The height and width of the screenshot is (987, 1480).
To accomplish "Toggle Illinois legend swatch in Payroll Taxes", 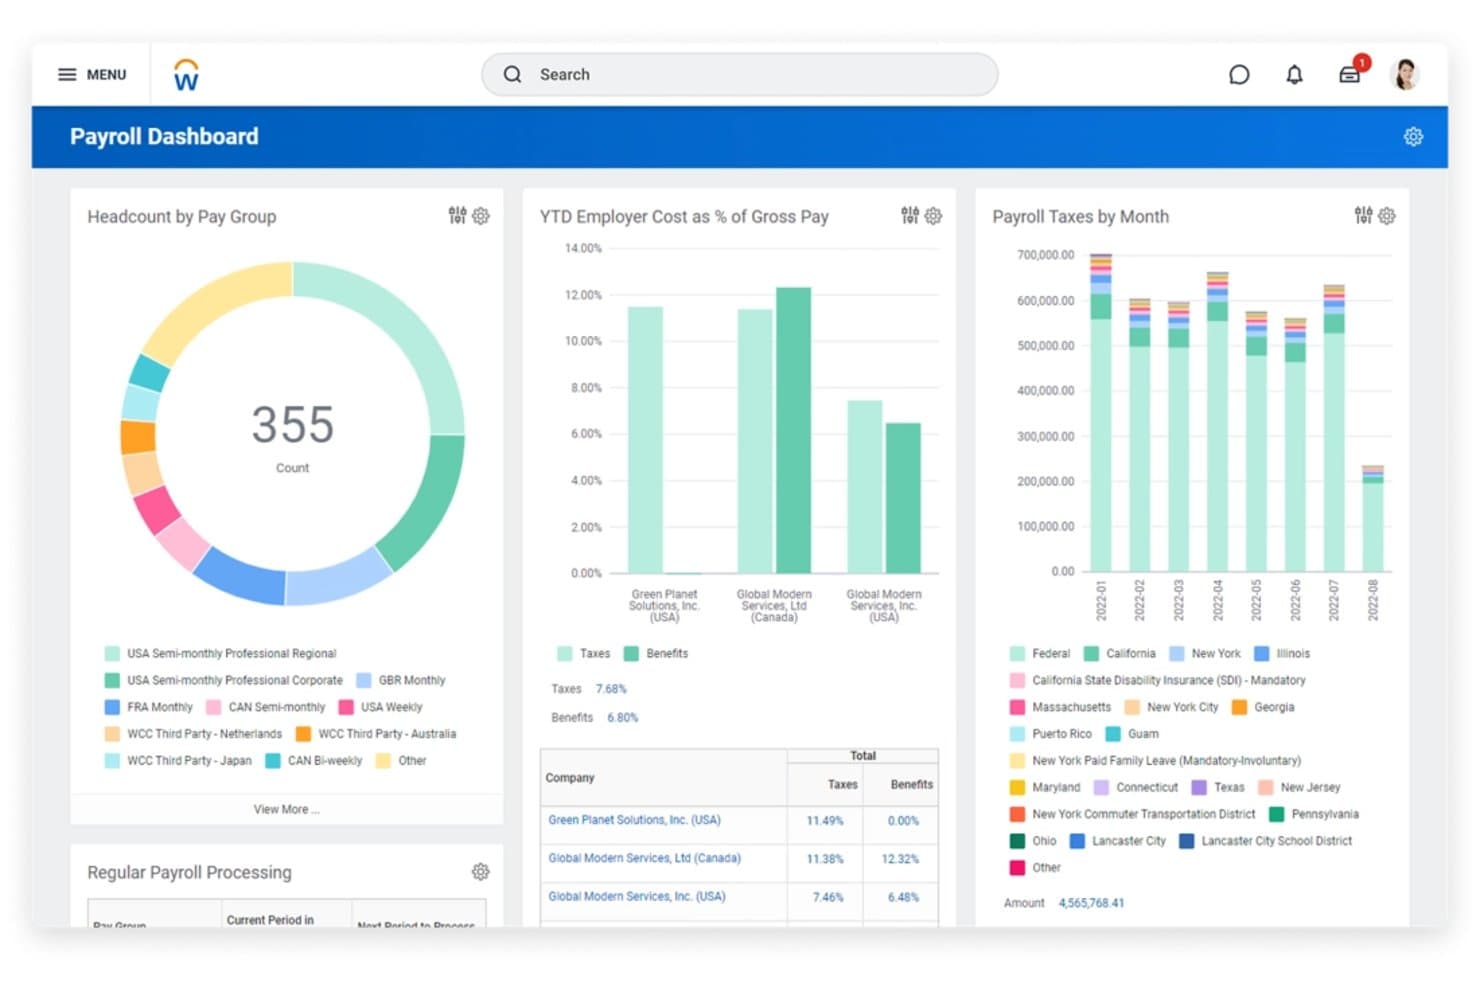I will click(1262, 654).
